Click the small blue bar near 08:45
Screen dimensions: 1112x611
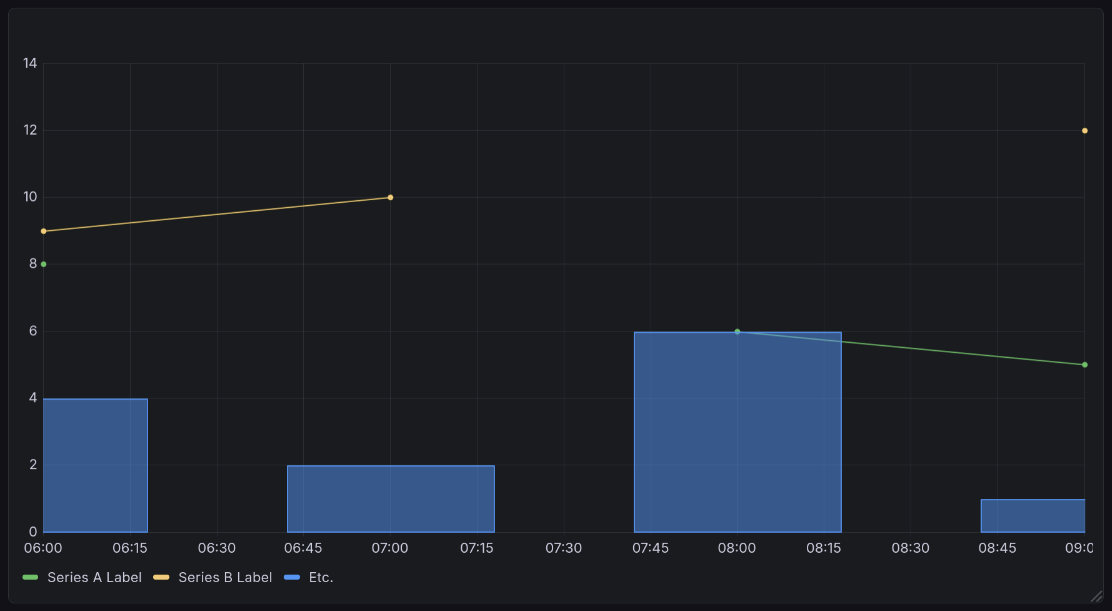coord(1032,514)
